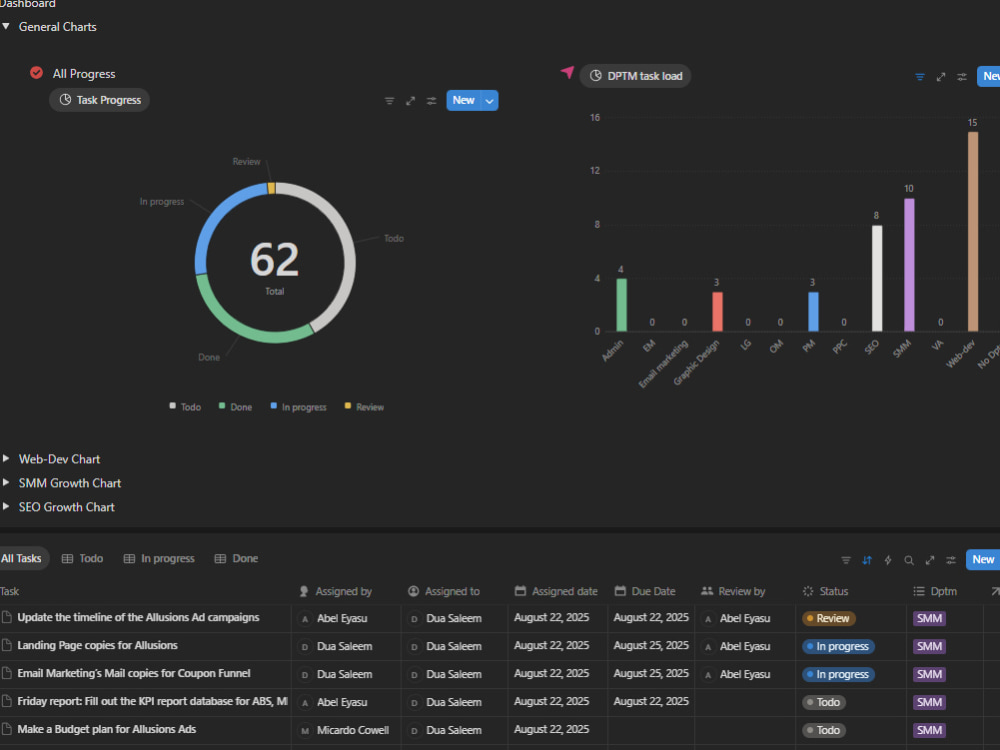Click SEO bar showing 8

877,278
